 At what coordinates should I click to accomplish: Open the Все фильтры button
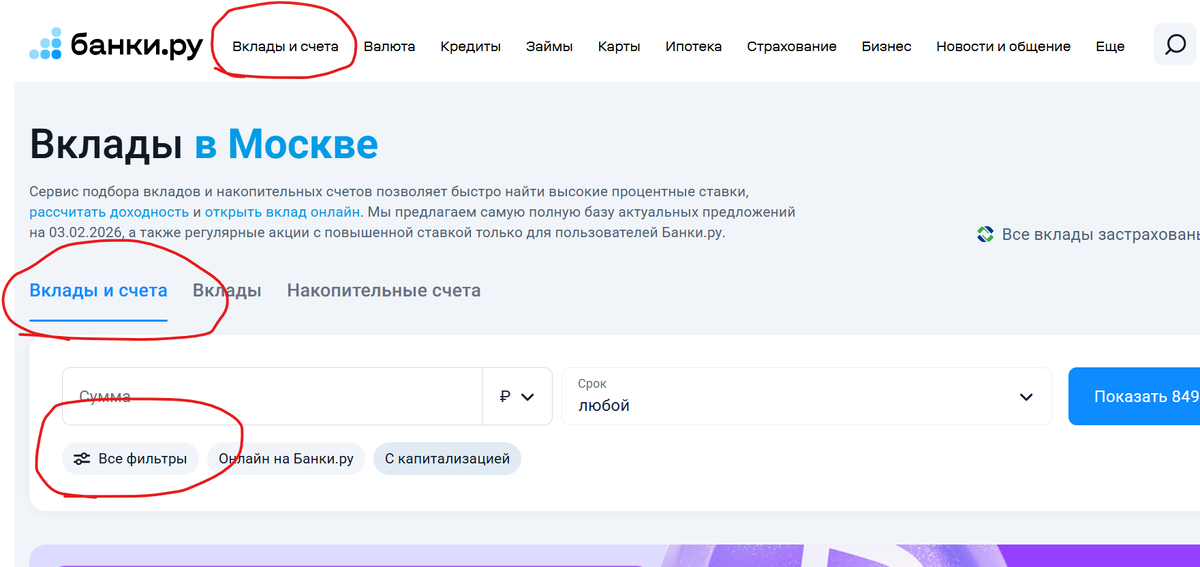tap(130, 459)
